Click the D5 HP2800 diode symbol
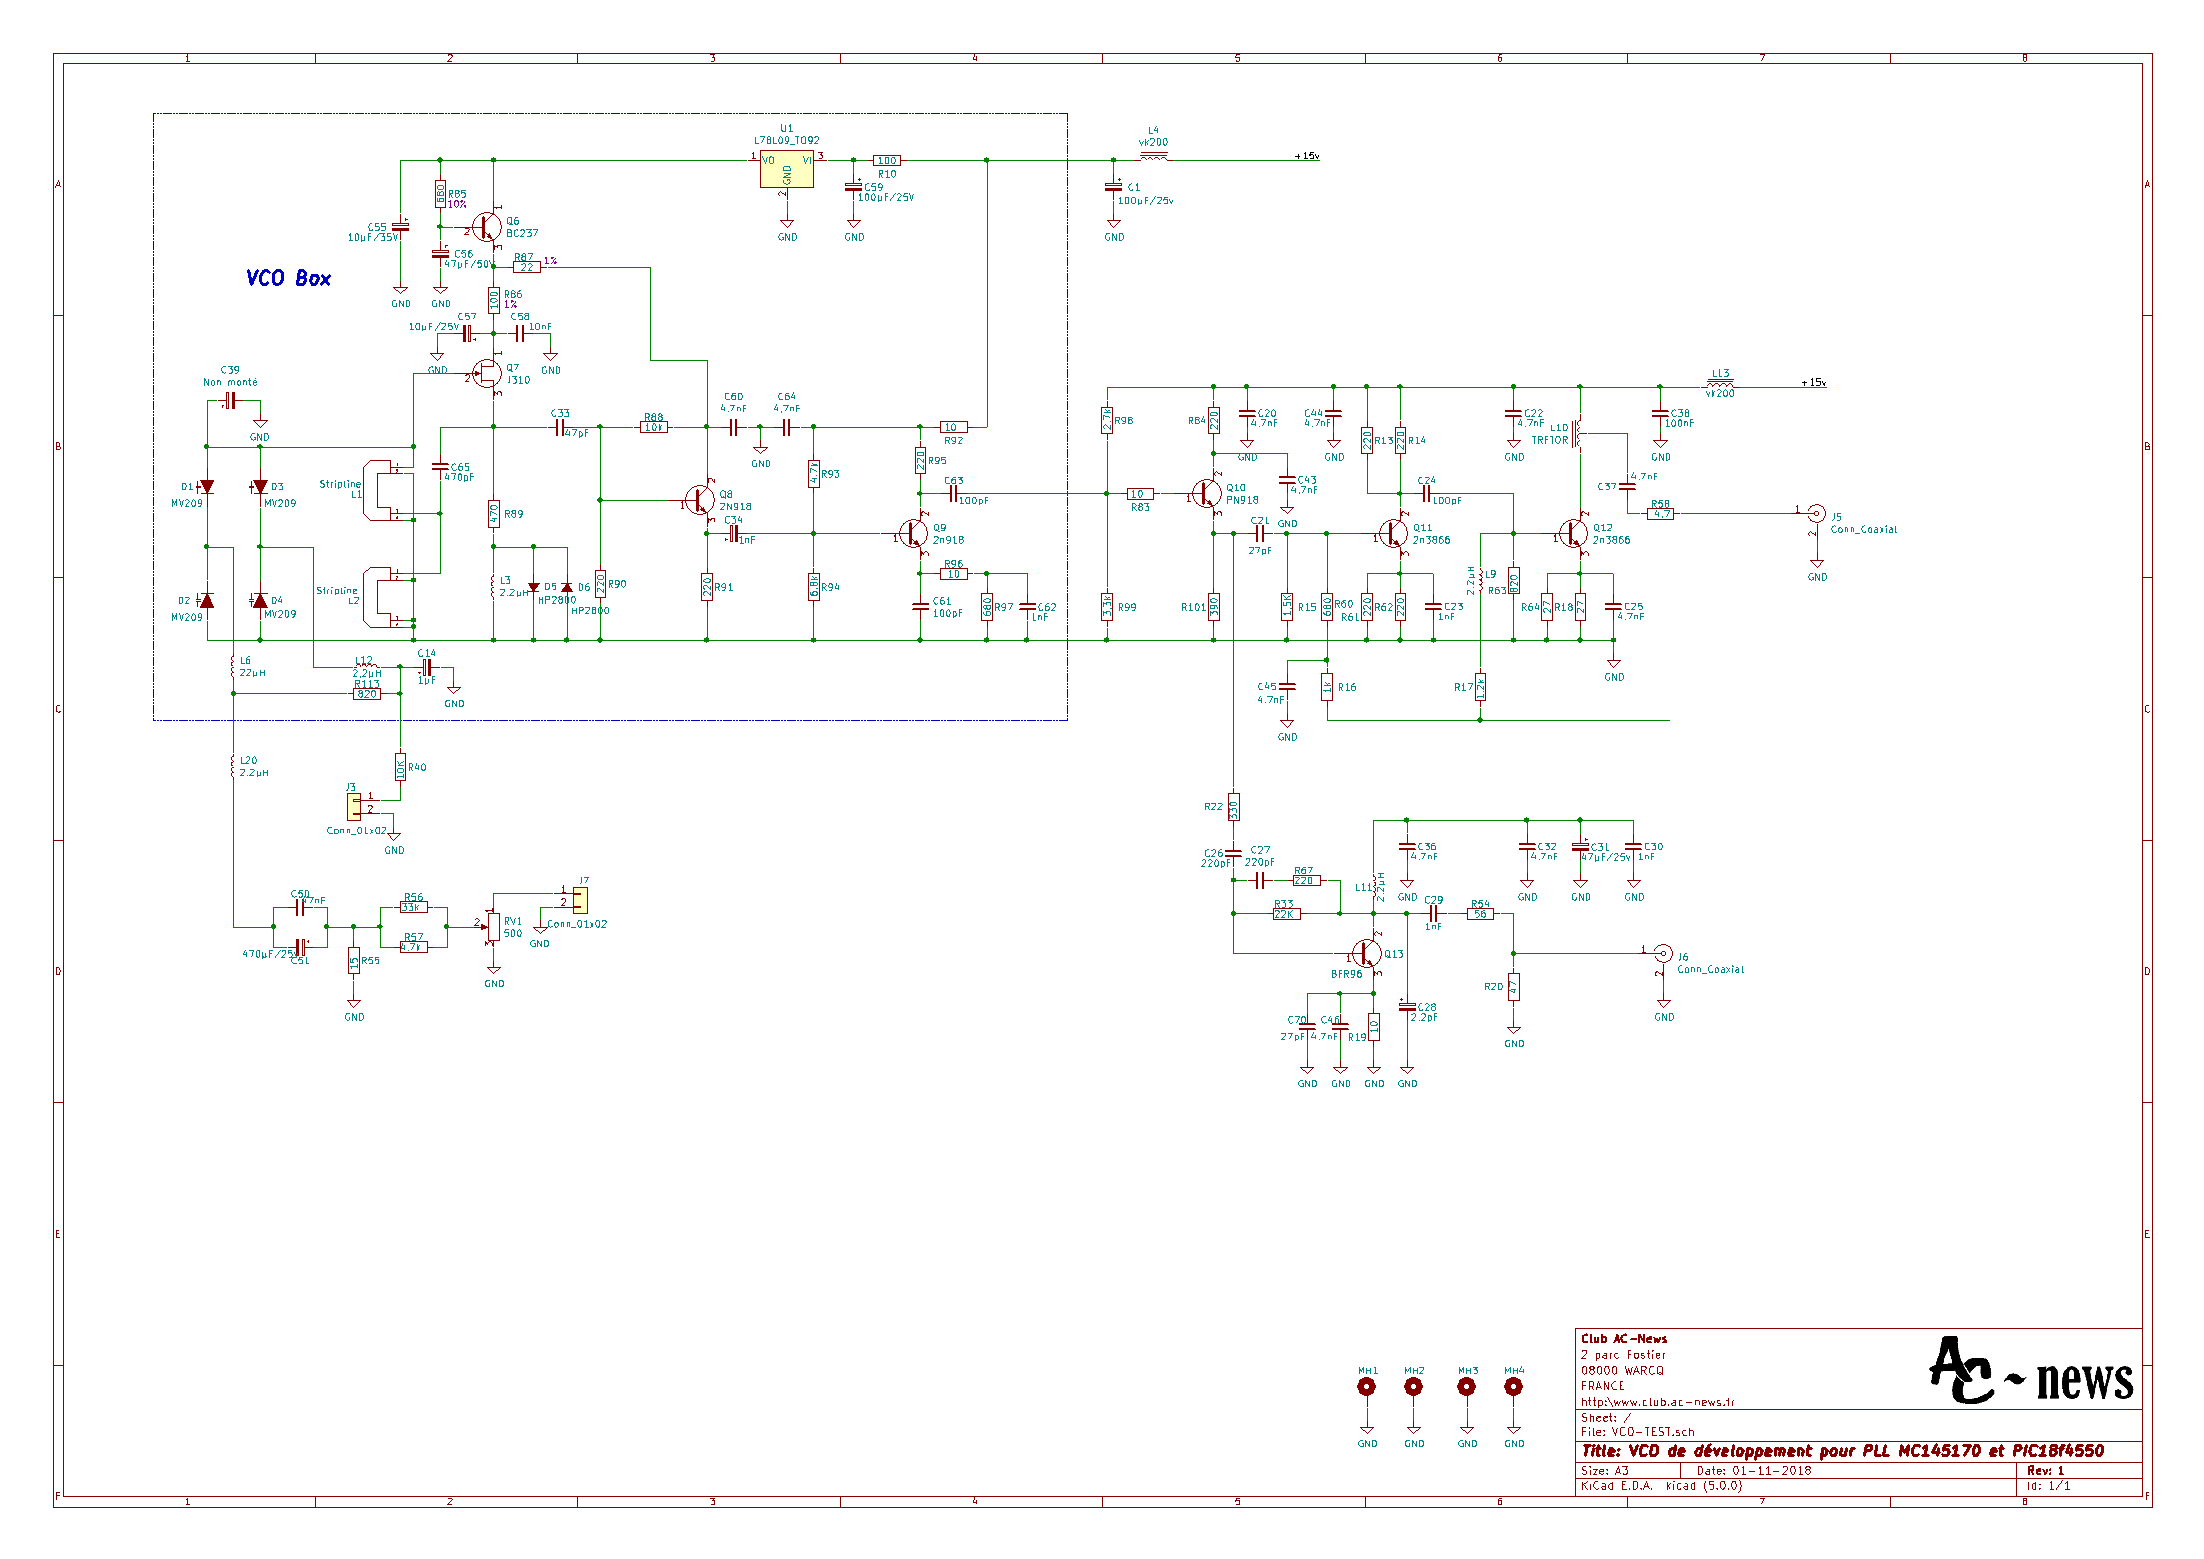This screenshot has height=1559, width=2204. (534, 587)
